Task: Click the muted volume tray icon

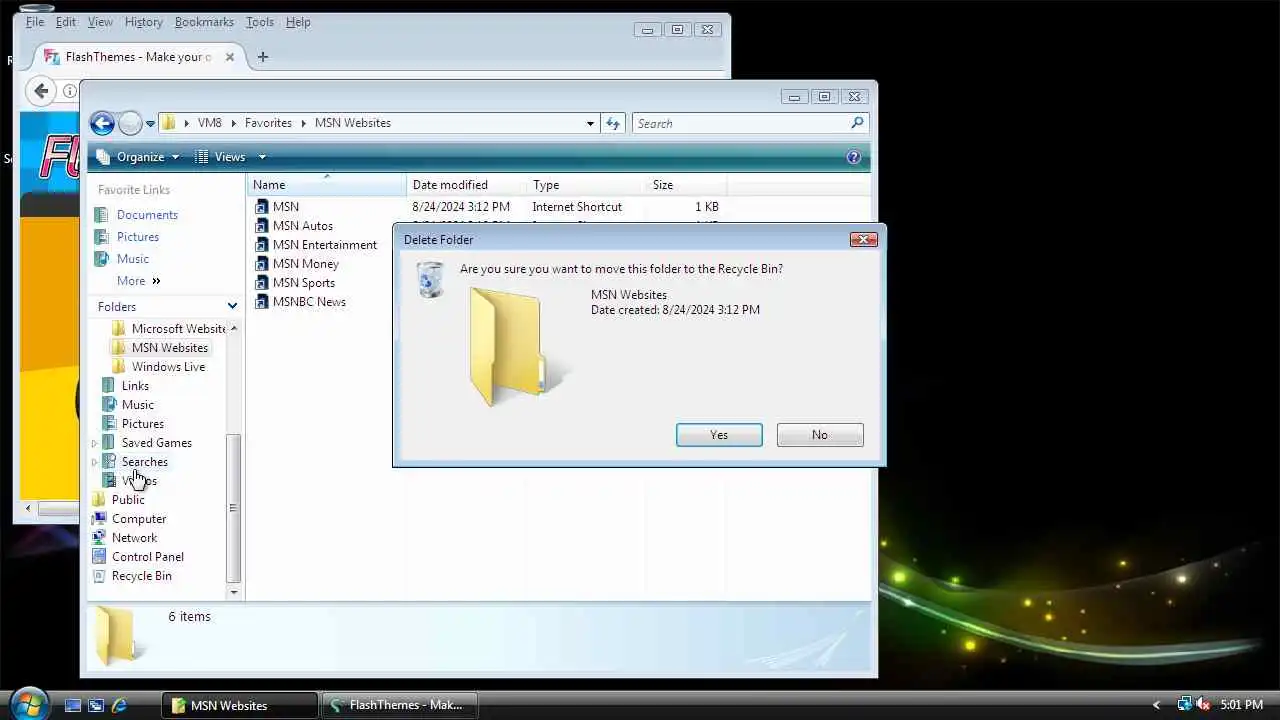Action: coord(1202,705)
